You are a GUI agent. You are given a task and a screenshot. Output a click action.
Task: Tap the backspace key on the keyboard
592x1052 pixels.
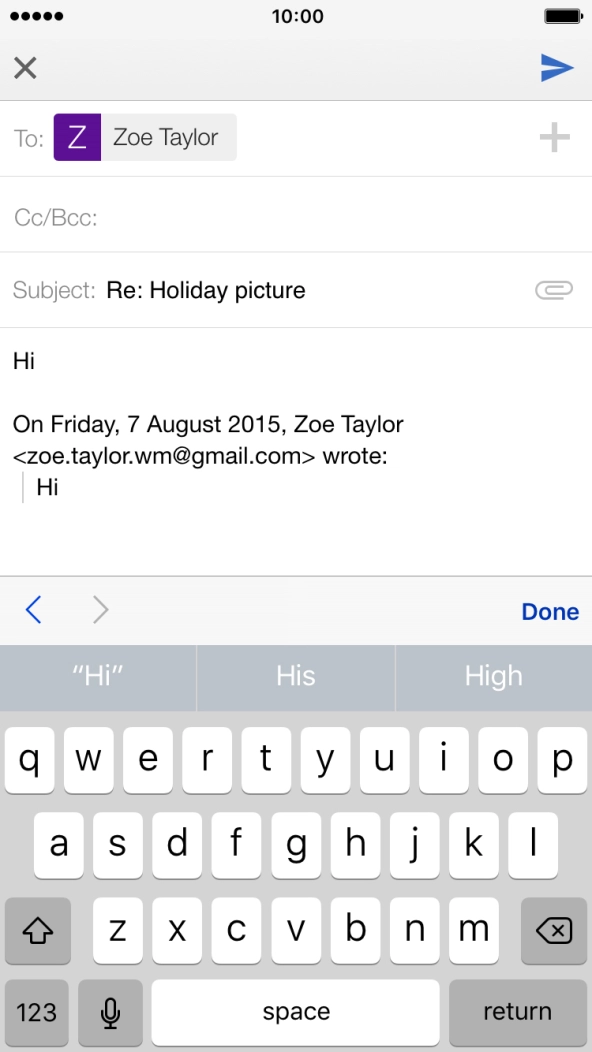coord(554,930)
